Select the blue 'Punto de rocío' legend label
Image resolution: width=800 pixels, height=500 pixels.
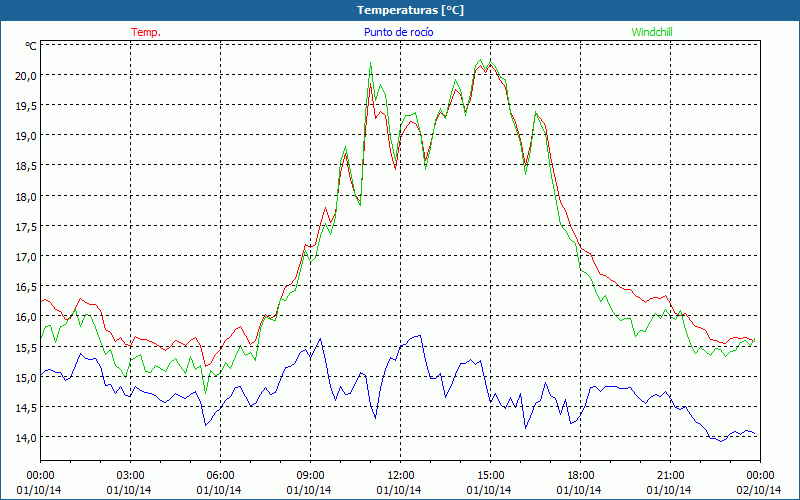398,32
